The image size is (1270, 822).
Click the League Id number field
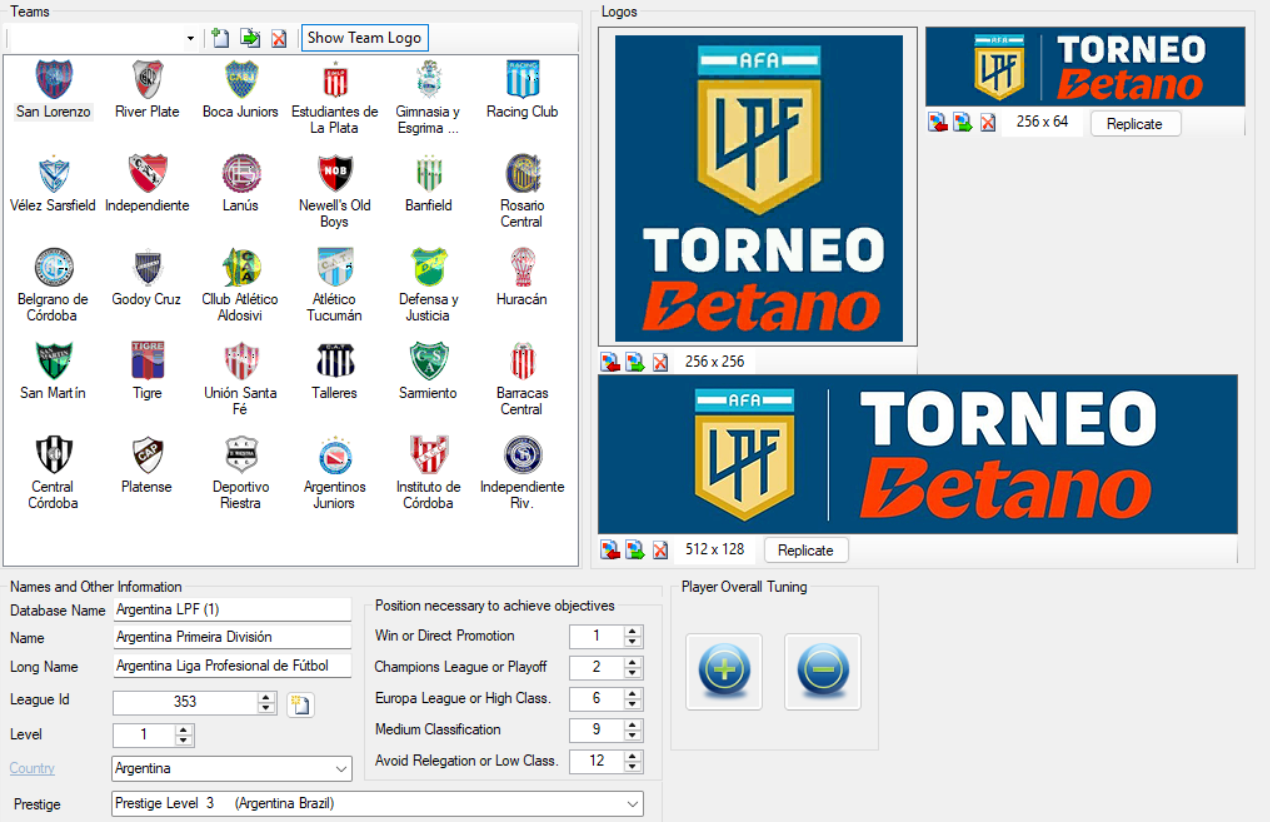pos(186,702)
